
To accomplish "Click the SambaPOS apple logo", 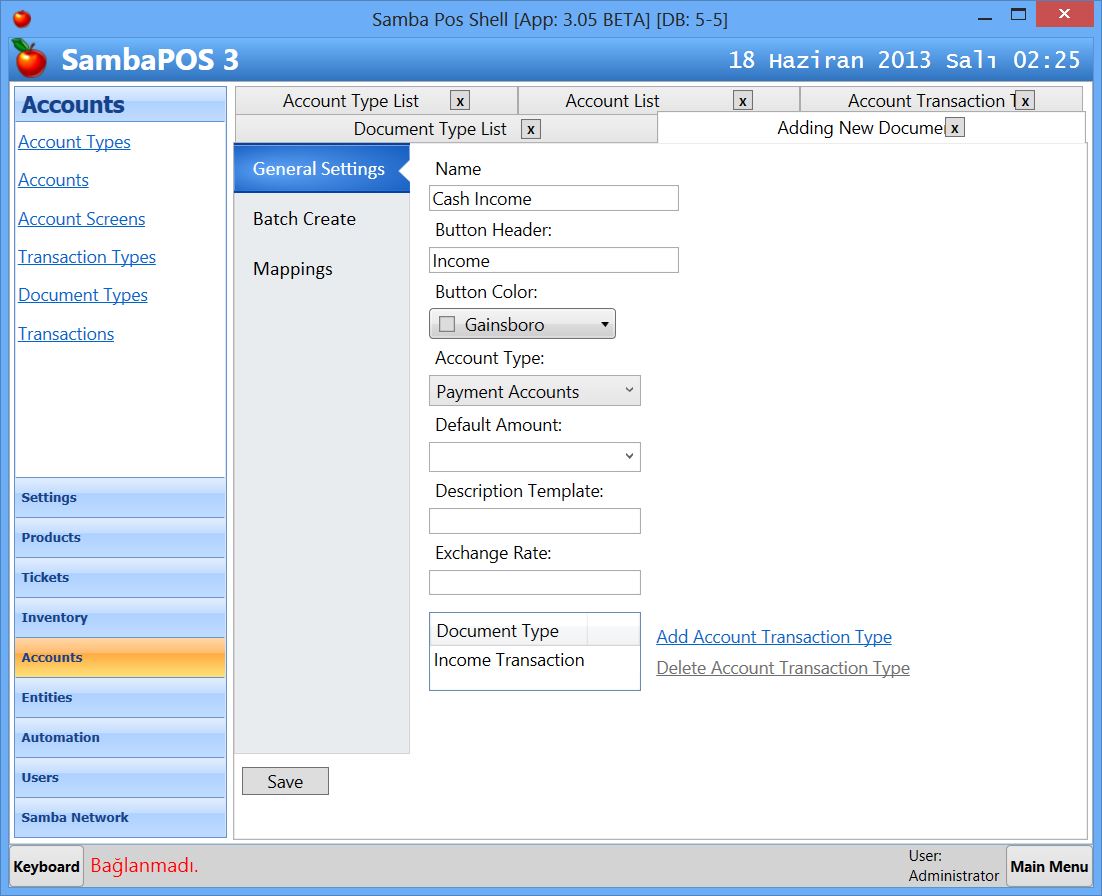I will 30,60.
